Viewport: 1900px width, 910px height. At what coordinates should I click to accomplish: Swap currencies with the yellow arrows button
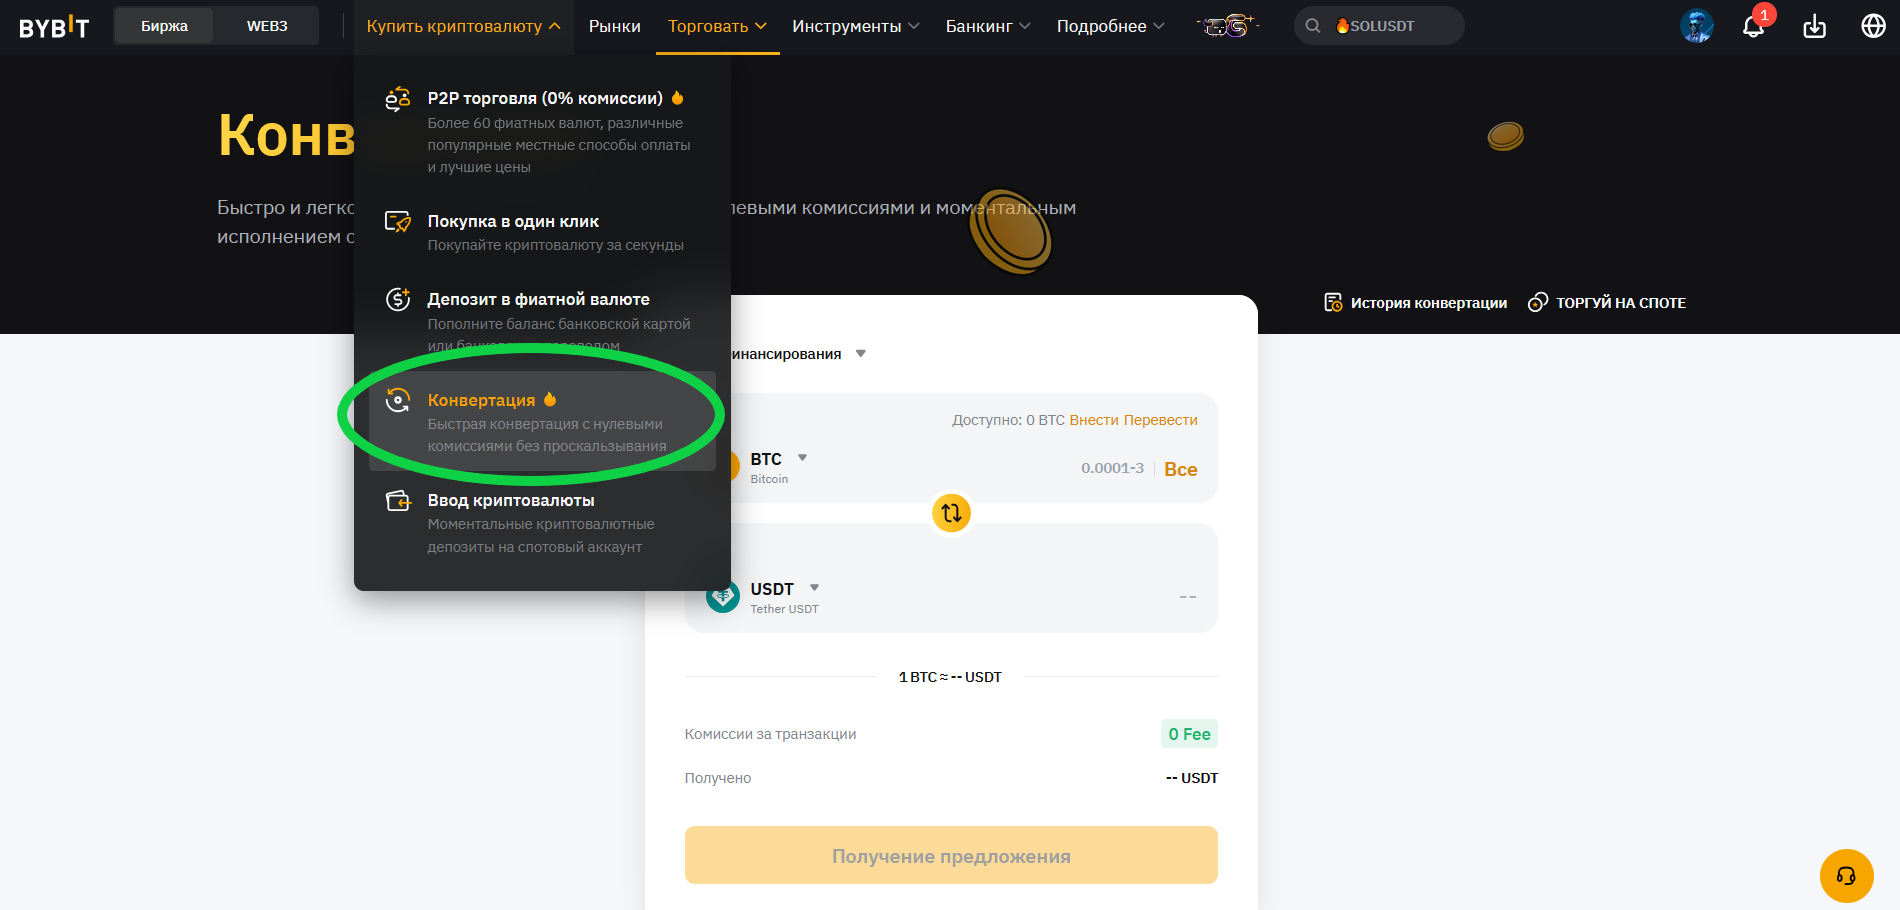(951, 513)
